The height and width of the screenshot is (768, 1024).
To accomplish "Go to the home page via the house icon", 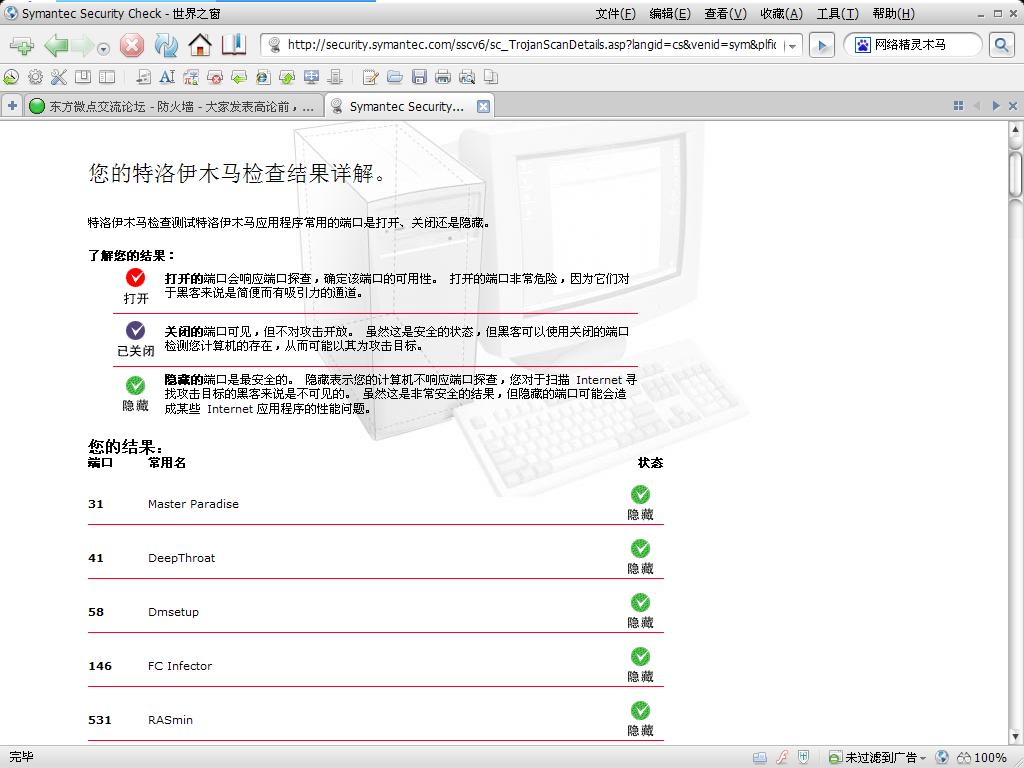I will tap(200, 45).
